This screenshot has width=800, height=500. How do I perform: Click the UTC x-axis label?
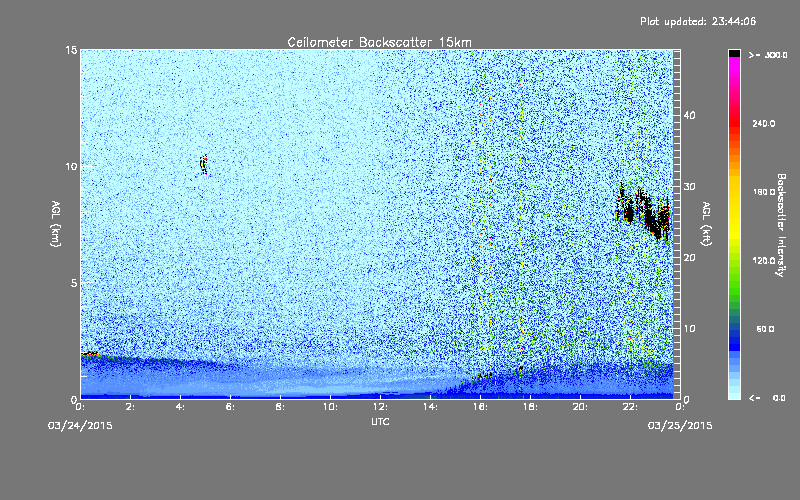(x=380, y=421)
